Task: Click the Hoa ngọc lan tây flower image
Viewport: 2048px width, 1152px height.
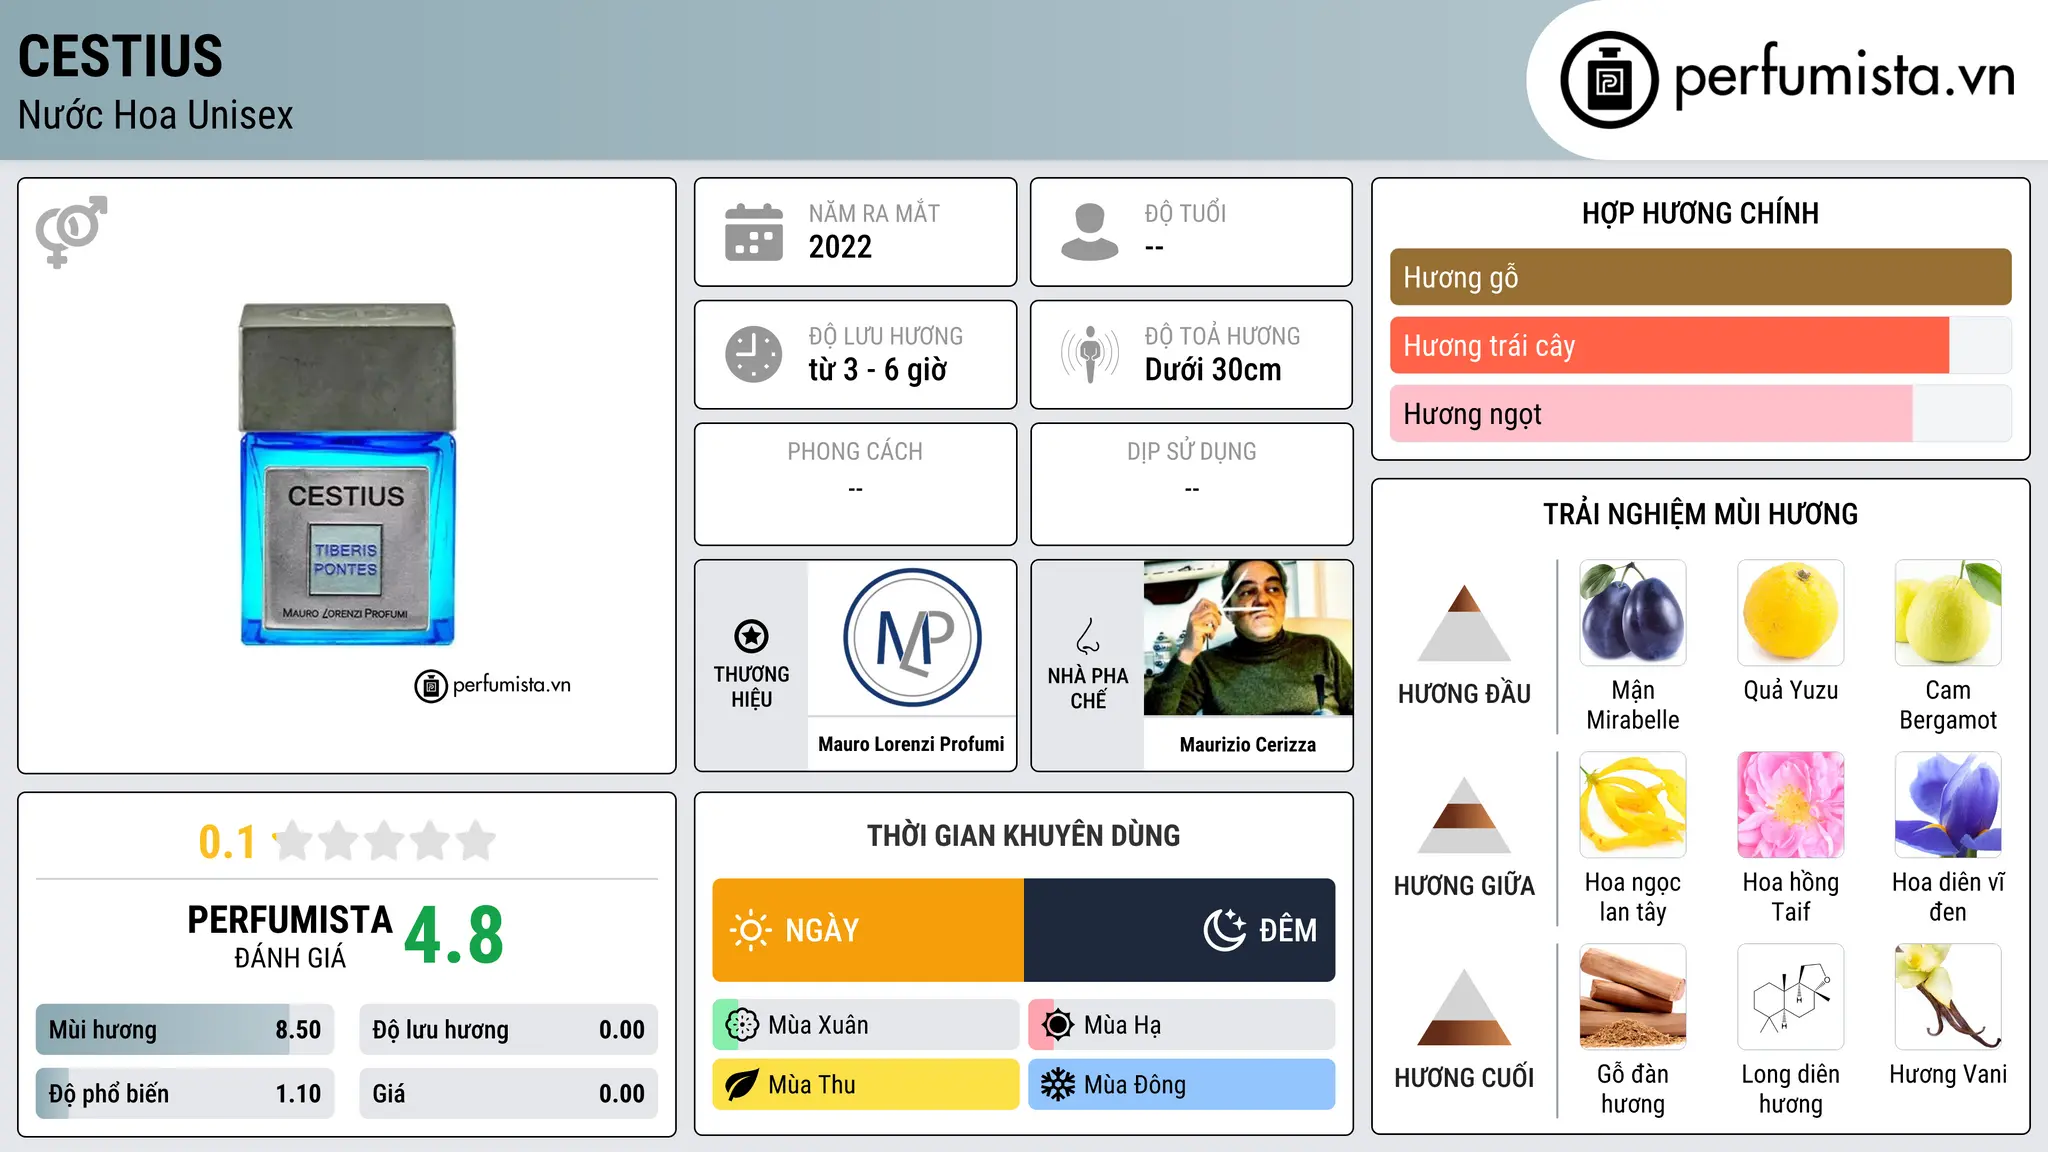Action: point(1633,805)
